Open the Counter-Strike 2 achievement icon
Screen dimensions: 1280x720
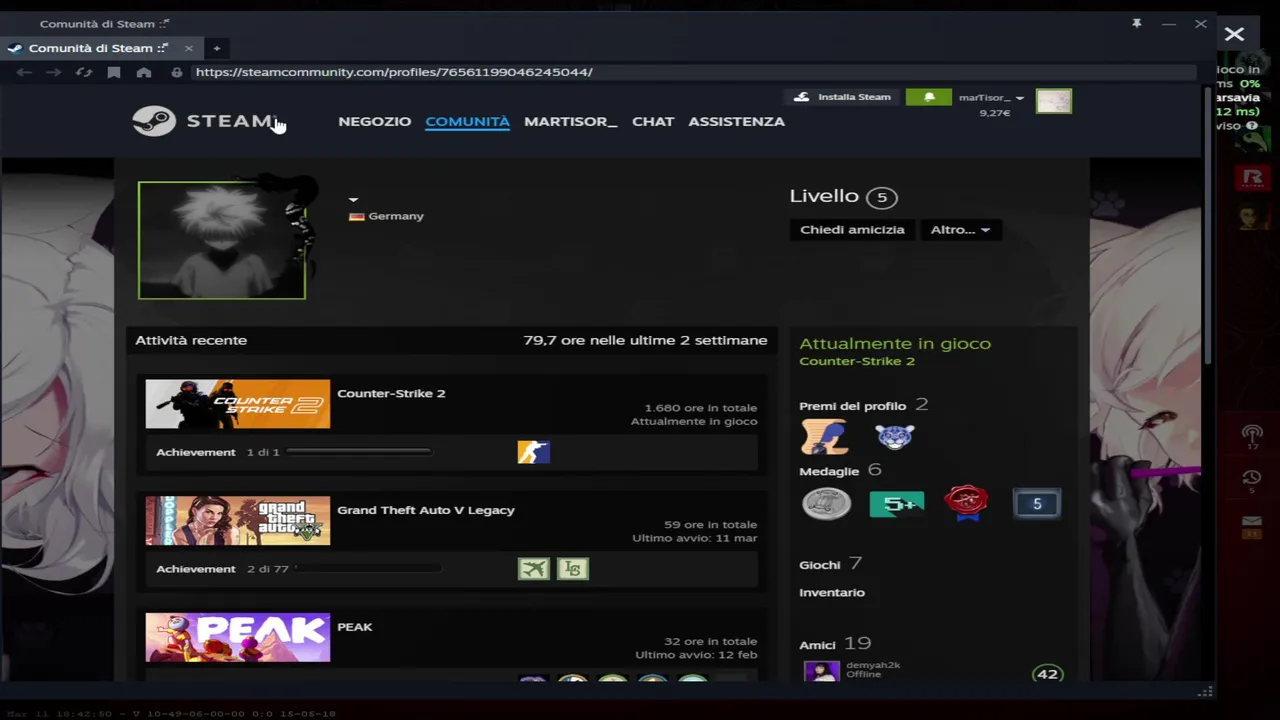(x=533, y=452)
